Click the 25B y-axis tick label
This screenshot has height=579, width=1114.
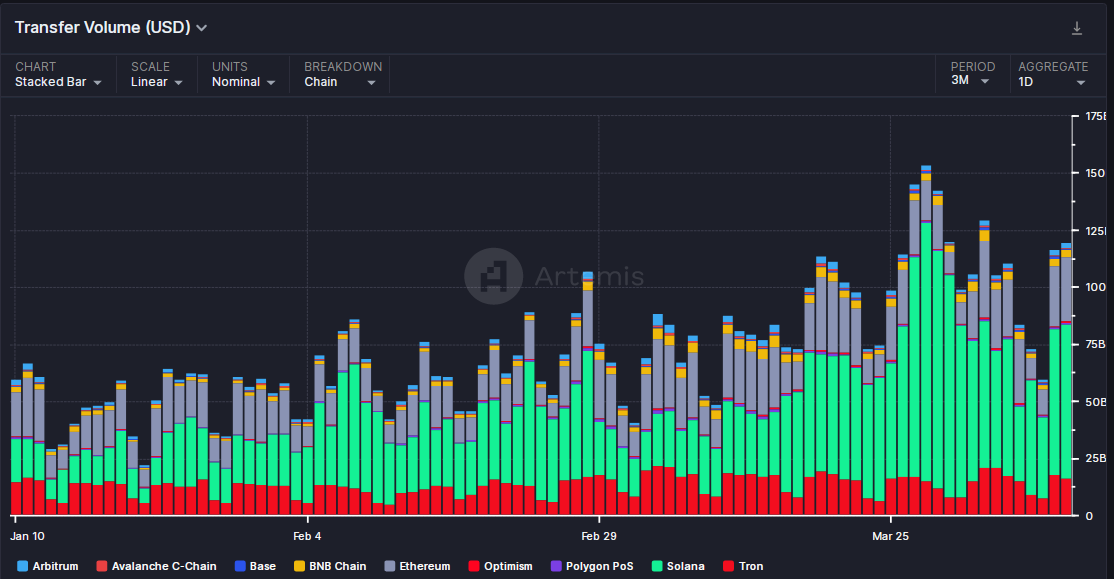point(1095,458)
